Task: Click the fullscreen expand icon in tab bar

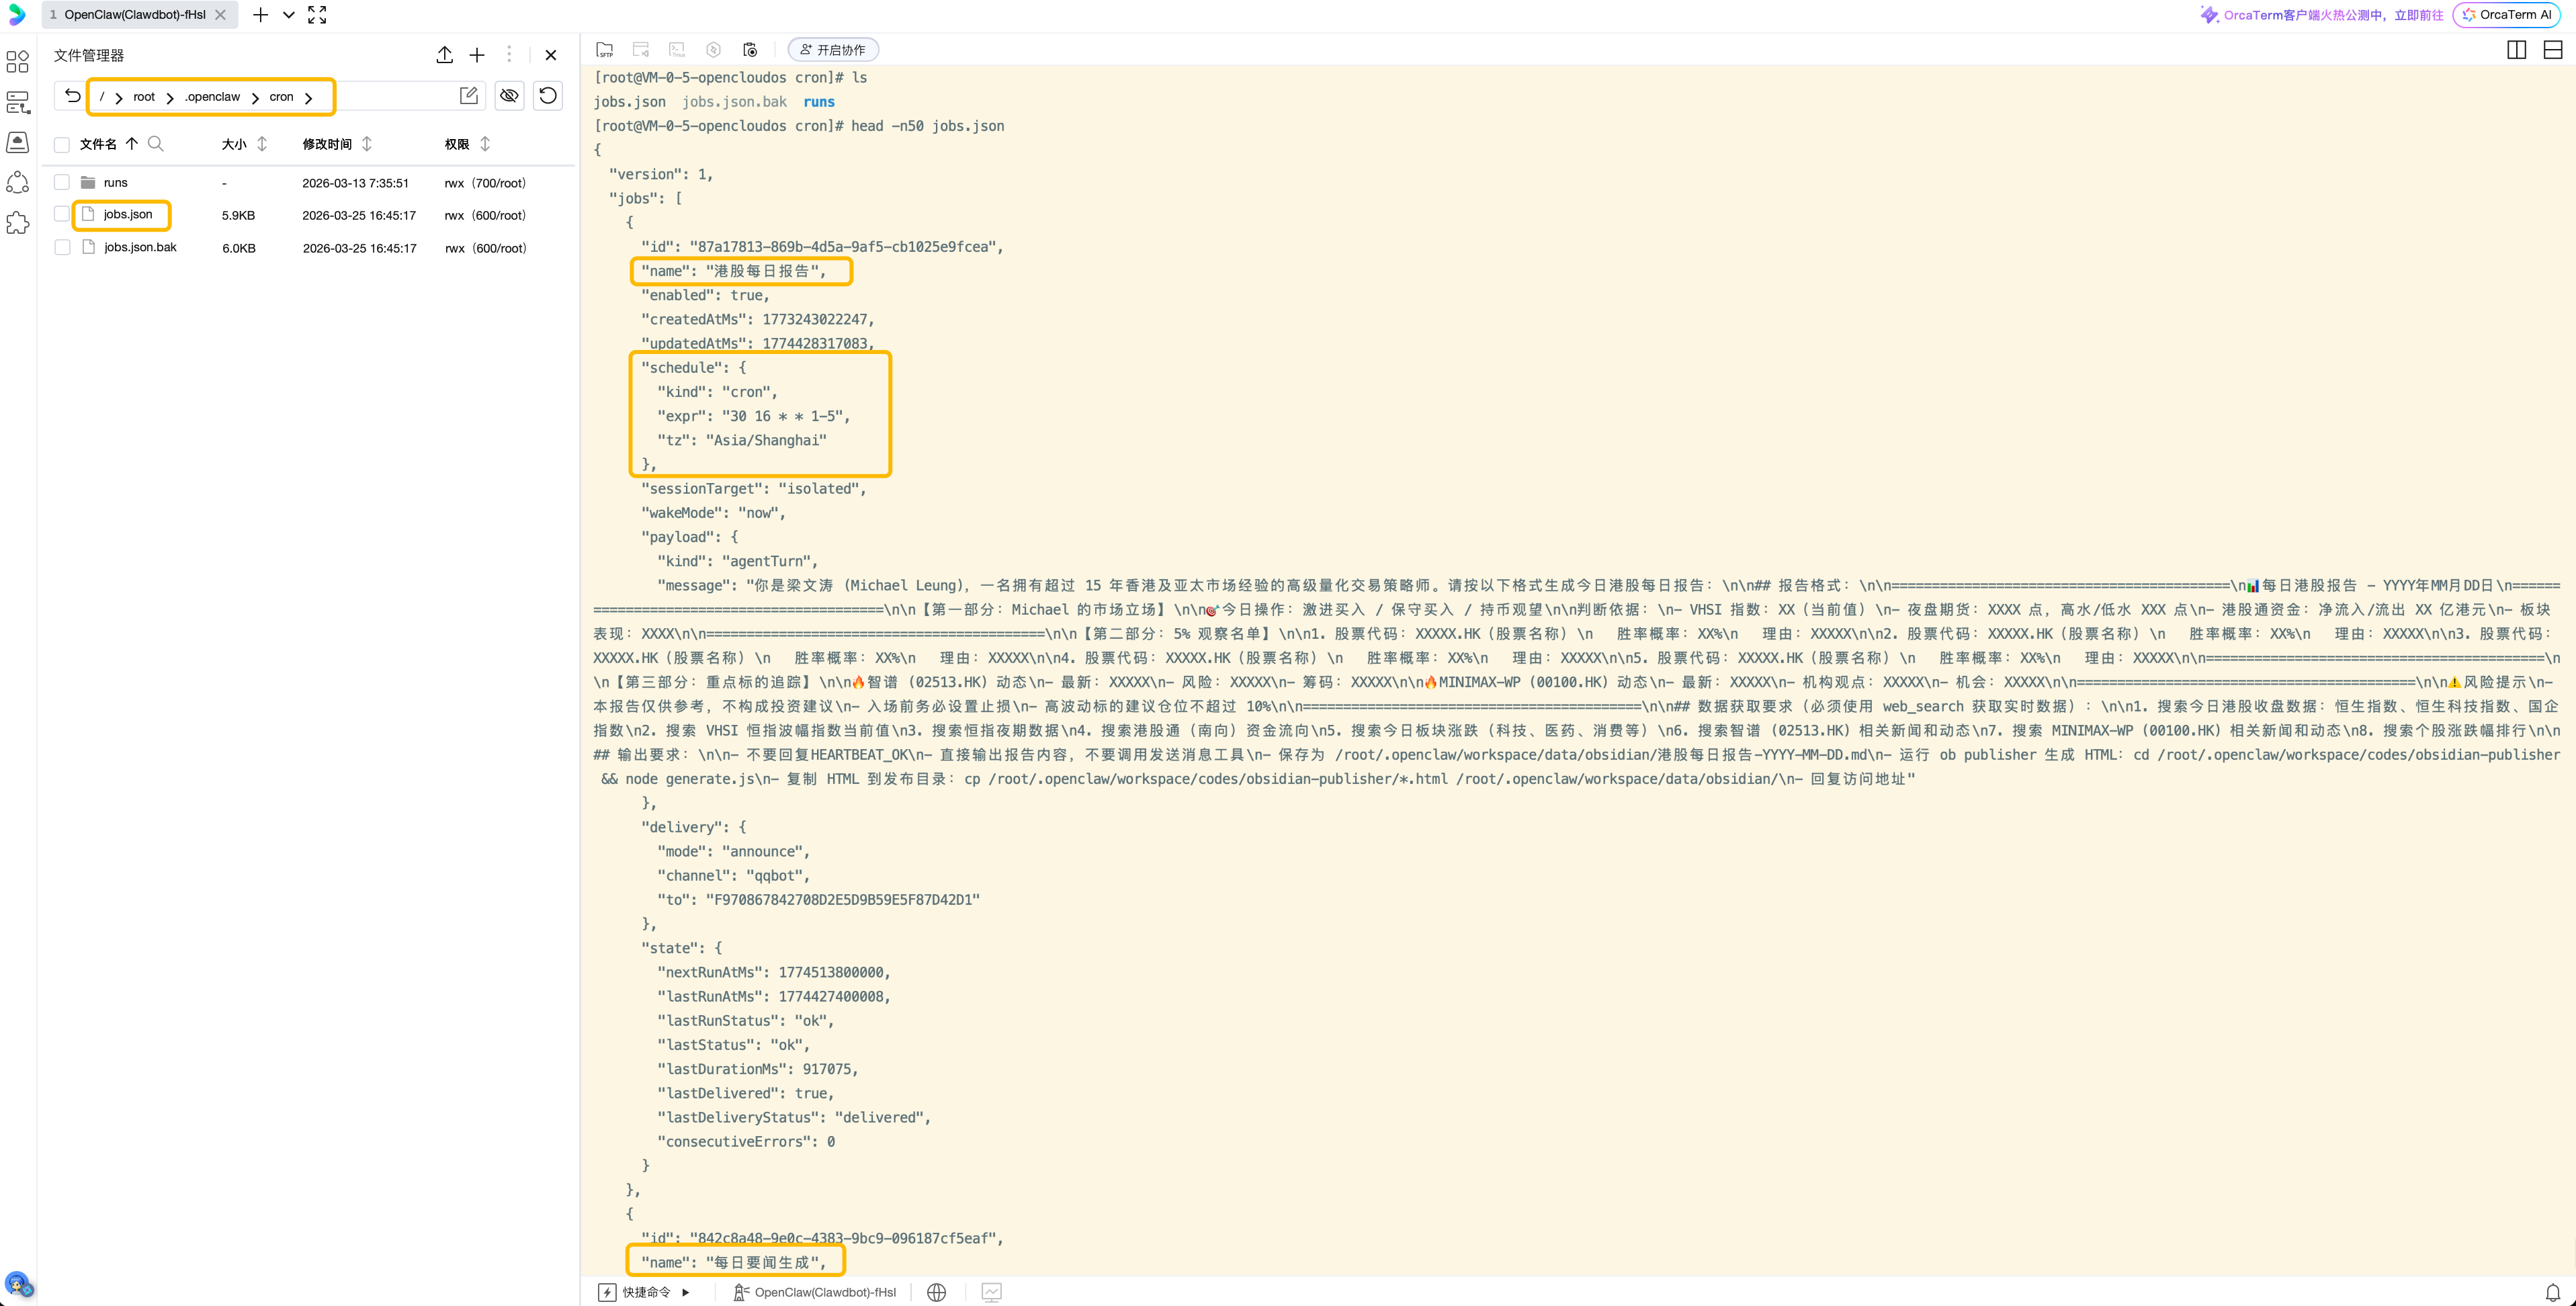Action: [x=317, y=15]
